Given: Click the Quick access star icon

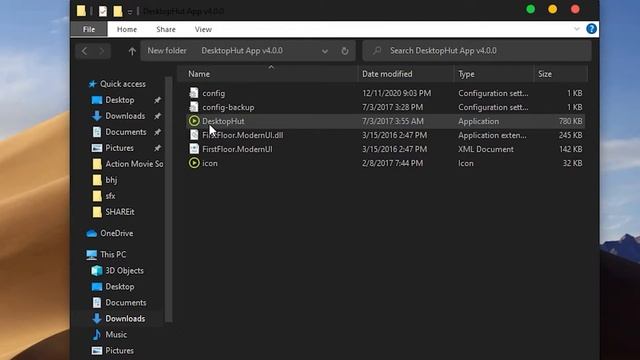Looking at the screenshot, I should (x=92, y=84).
